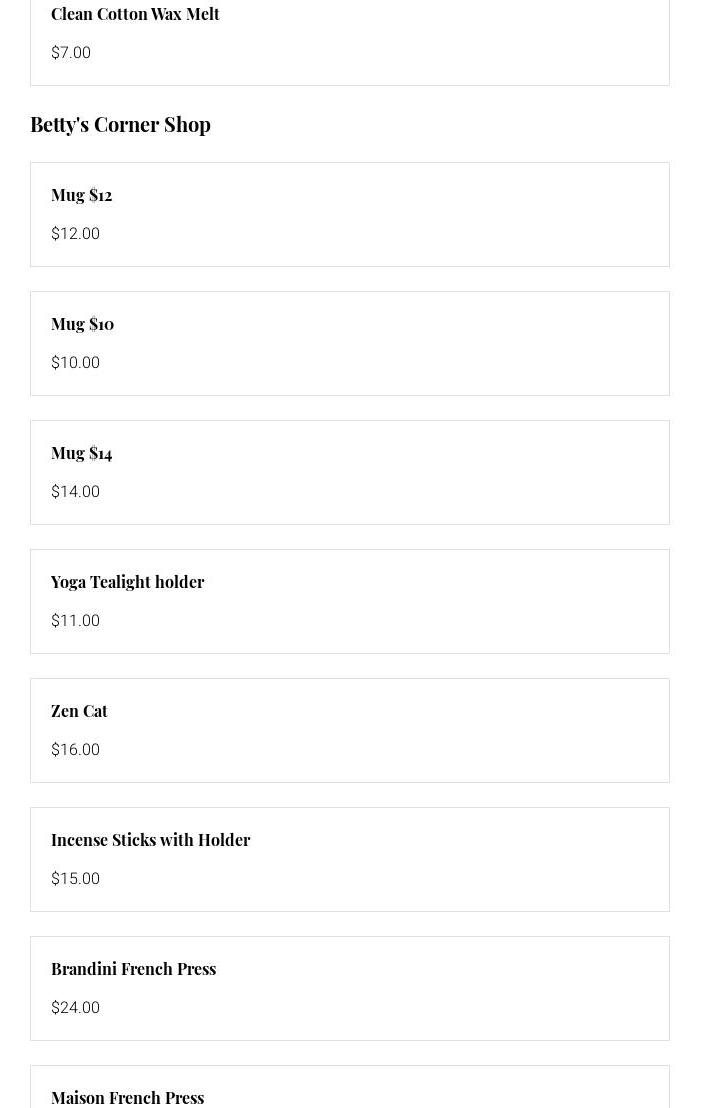
Task: Open the Yoga Tealight holder item
Action: click(x=127, y=582)
